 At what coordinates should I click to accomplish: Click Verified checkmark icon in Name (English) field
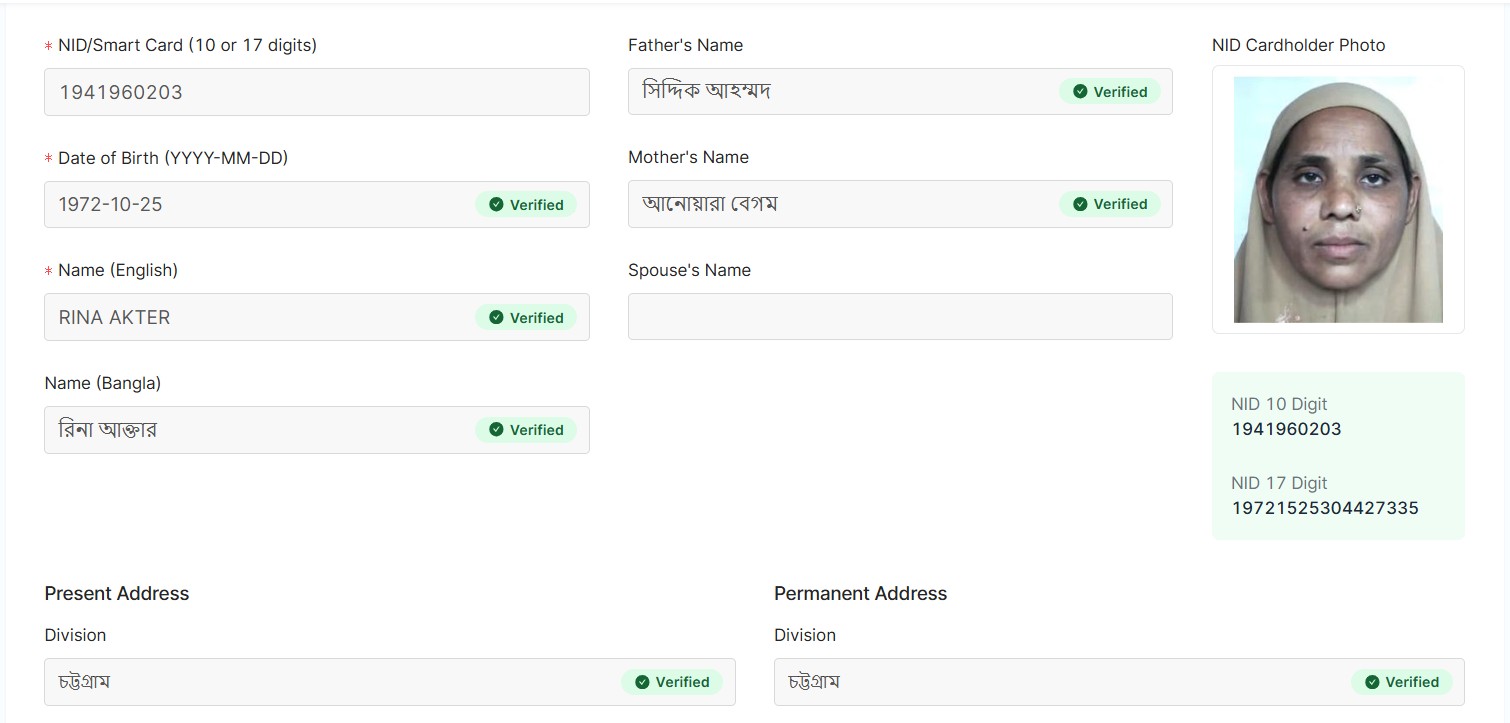point(496,318)
